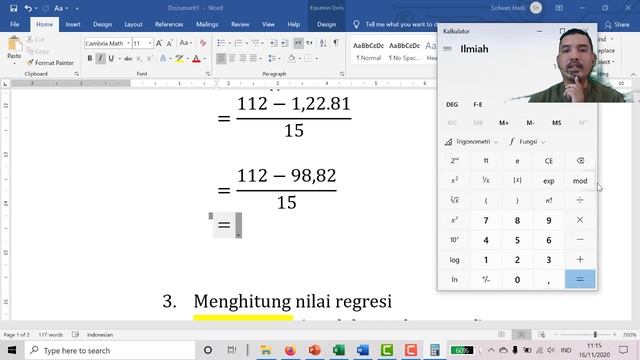Click calculator digit 7 key
The height and width of the screenshot is (360, 640).
(x=486, y=220)
